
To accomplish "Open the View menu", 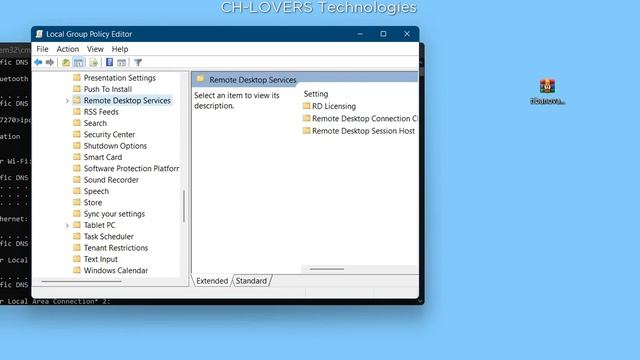I will pos(95,49).
